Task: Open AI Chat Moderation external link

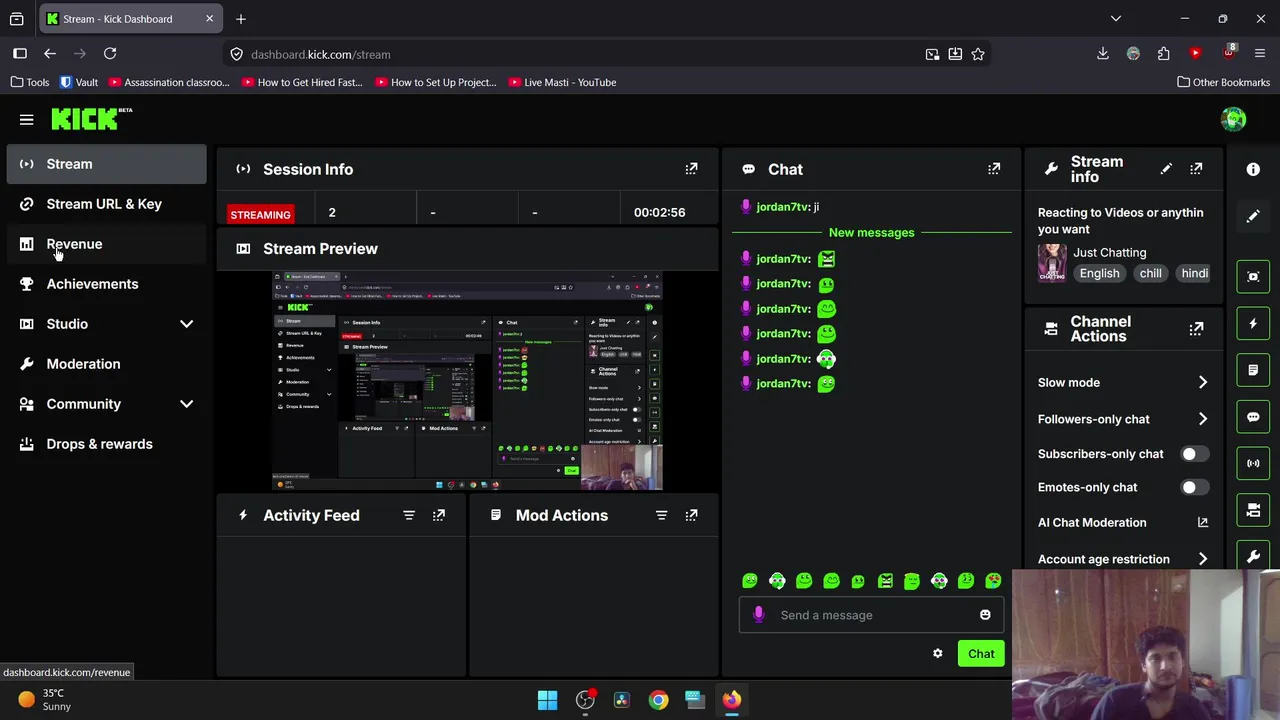Action: 1203,522
